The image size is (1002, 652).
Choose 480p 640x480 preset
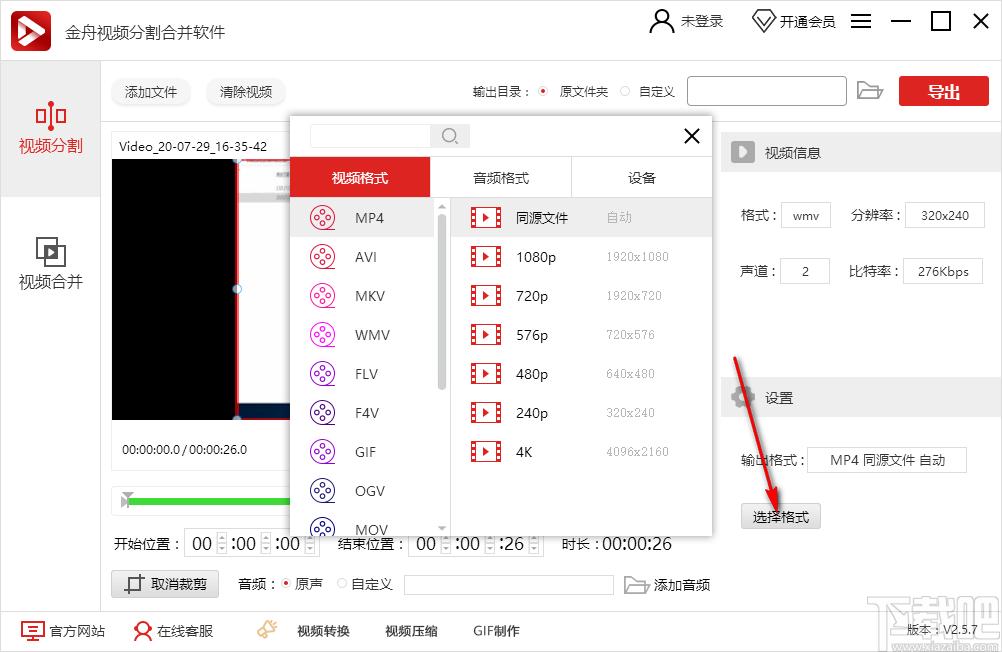pyautogui.click(x=582, y=373)
